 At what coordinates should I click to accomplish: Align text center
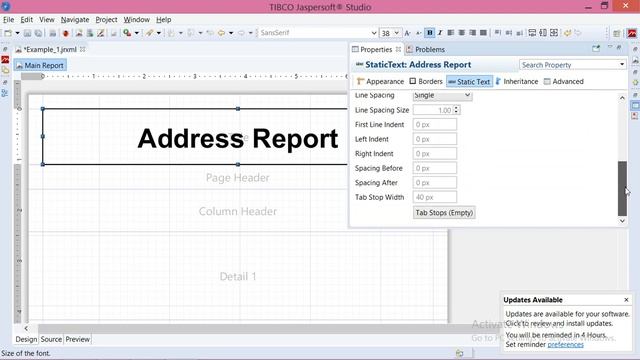click(x=462, y=33)
